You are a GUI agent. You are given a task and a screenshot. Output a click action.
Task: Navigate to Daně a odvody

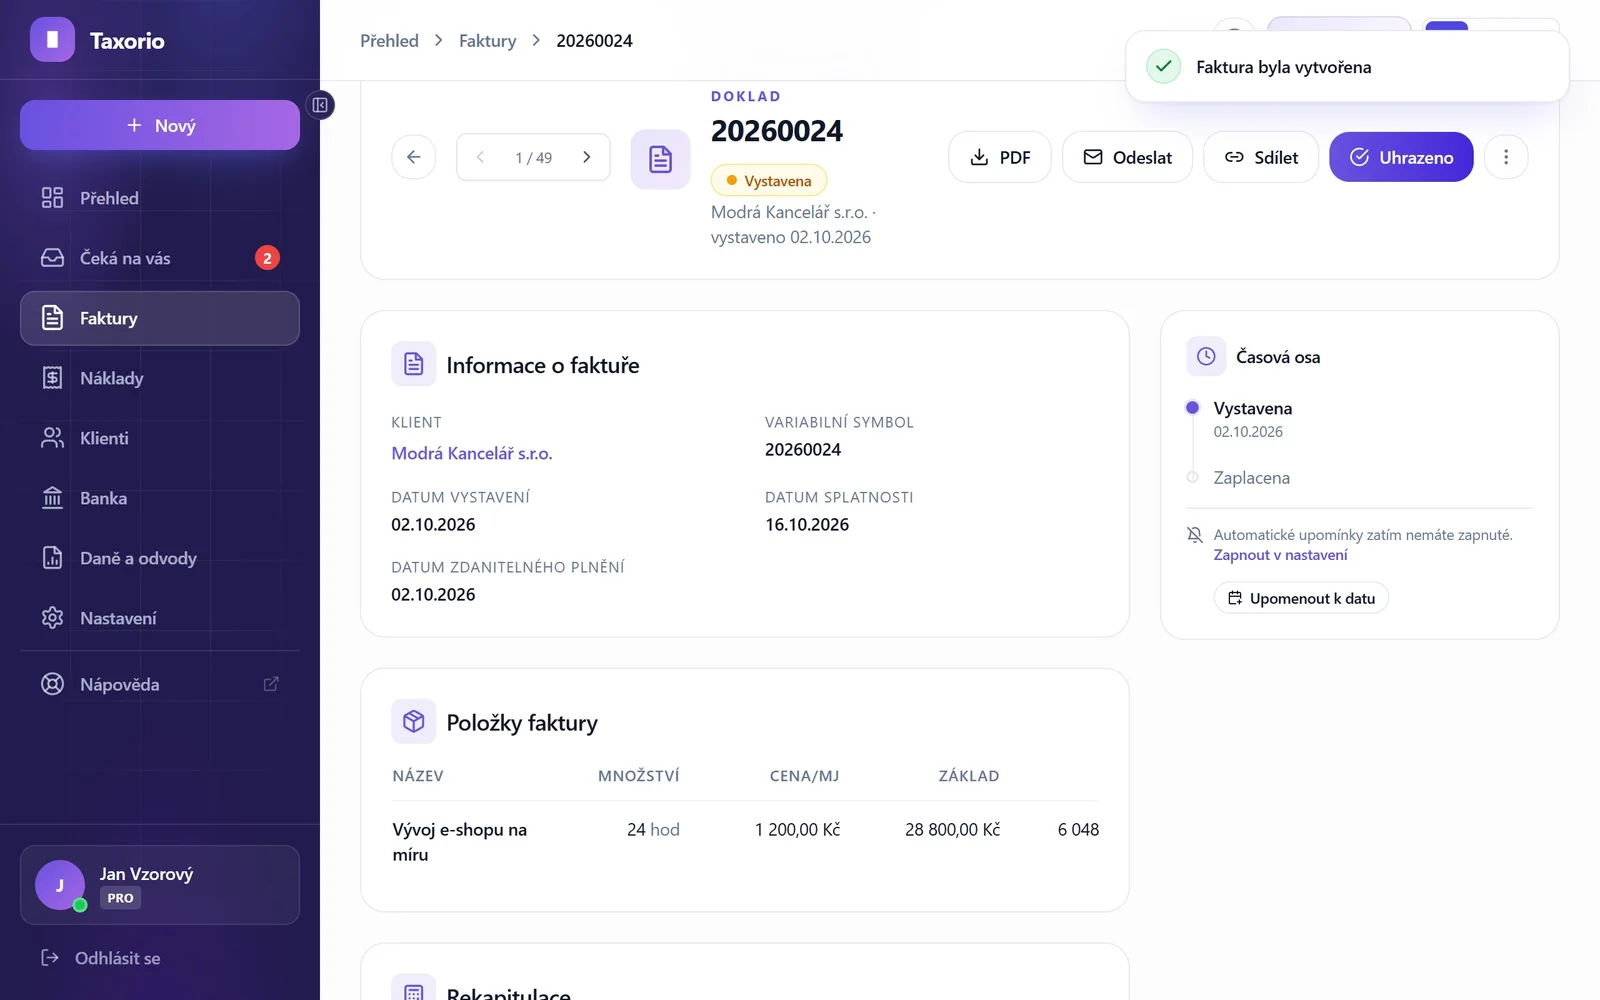[x=160, y=558]
